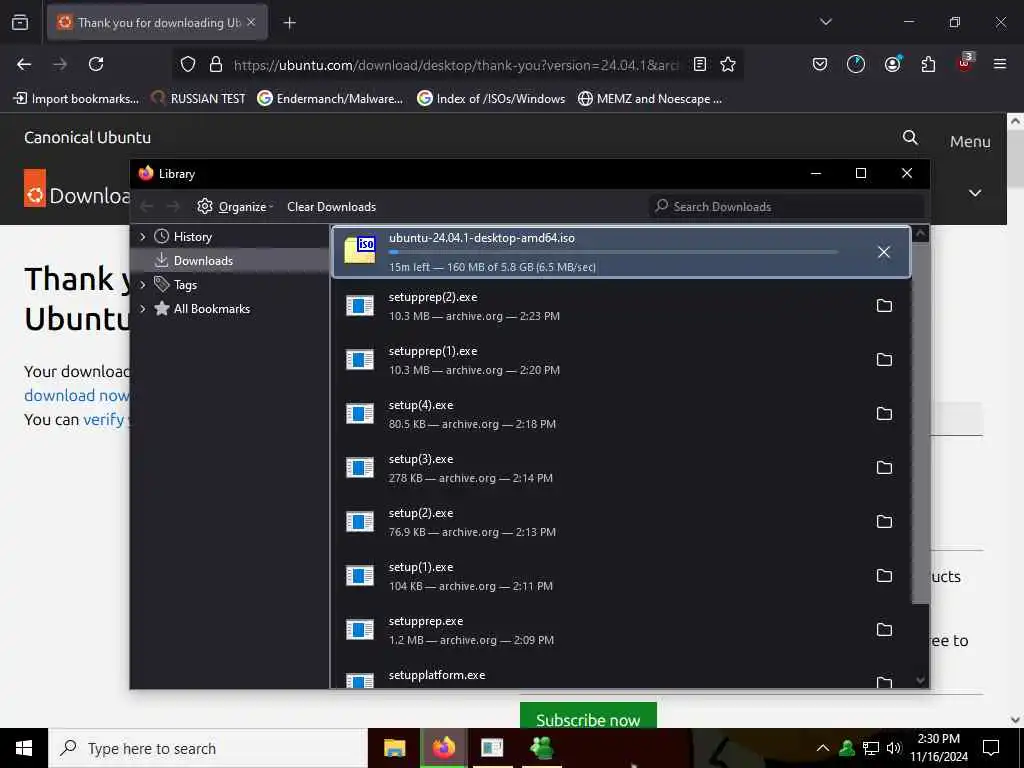This screenshot has width=1024, height=768.
Task: Reload the current page
Action: coord(96,64)
